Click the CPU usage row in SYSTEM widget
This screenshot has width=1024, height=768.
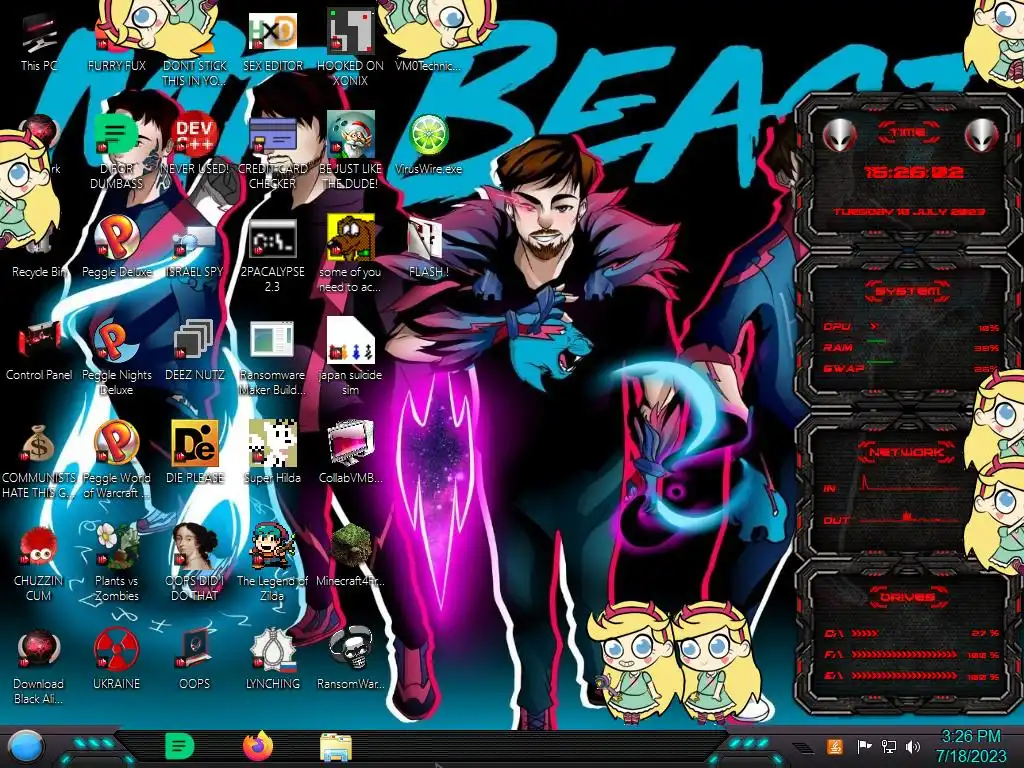tap(912, 327)
